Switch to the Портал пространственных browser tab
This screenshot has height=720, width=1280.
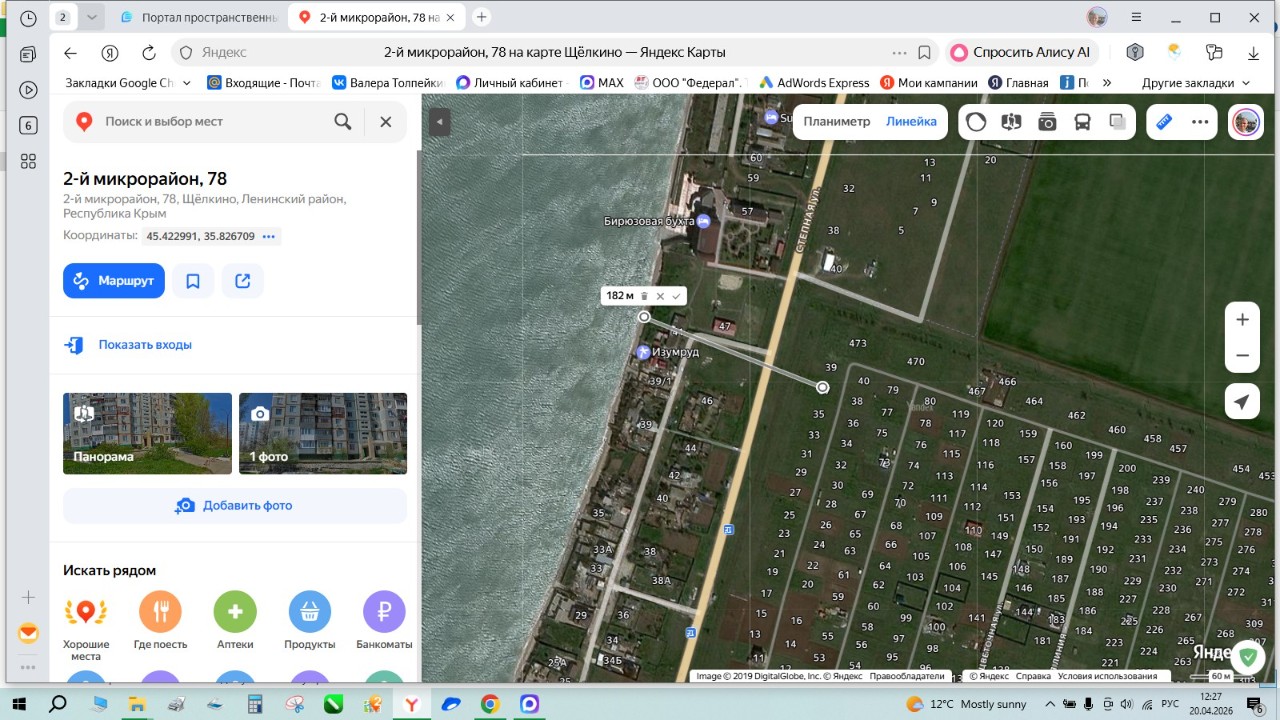(198, 17)
